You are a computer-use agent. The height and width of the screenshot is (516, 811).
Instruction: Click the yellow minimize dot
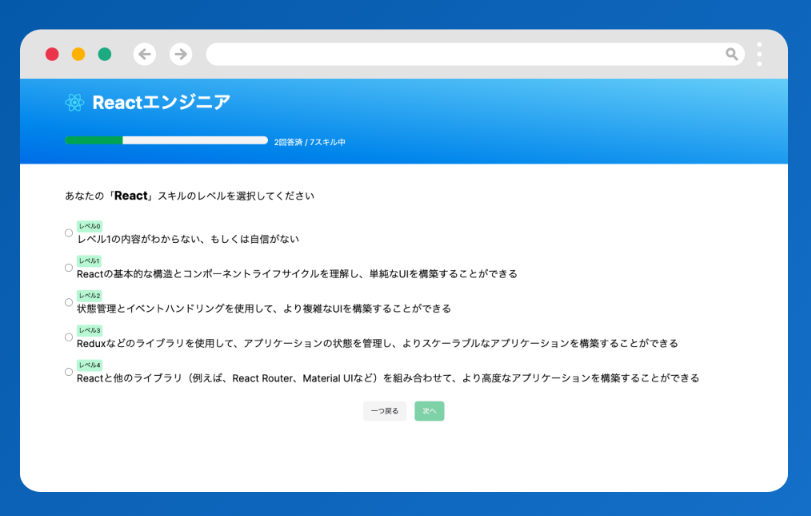[78, 54]
